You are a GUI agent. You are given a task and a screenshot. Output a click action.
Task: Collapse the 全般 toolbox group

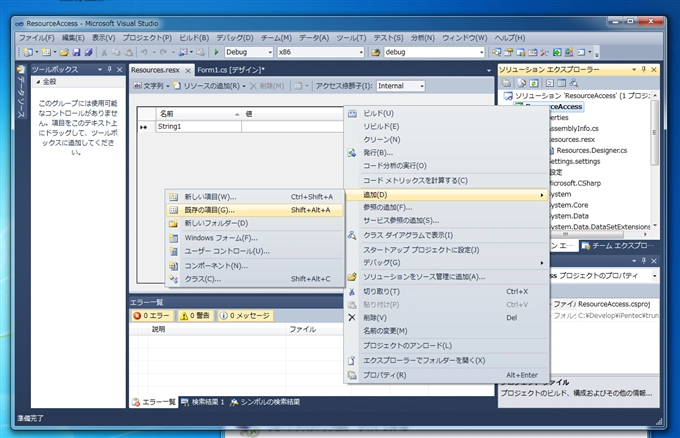point(38,82)
